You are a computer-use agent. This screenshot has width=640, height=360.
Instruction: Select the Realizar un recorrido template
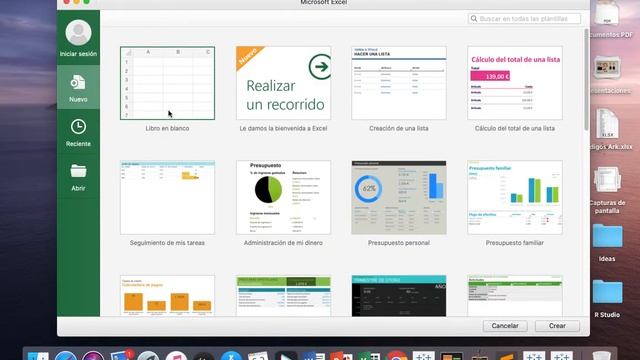(283, 83)
